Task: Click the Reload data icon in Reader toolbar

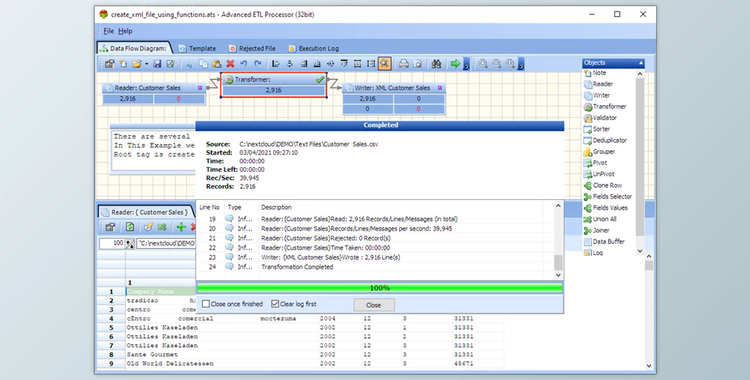Action: (x=130, y=227)
